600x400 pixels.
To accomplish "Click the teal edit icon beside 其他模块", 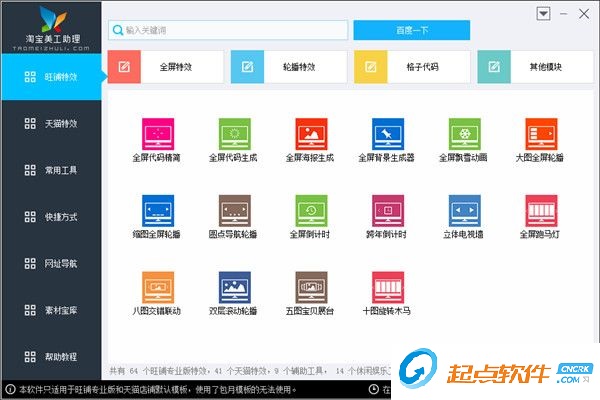I will [x=494, y=67].
